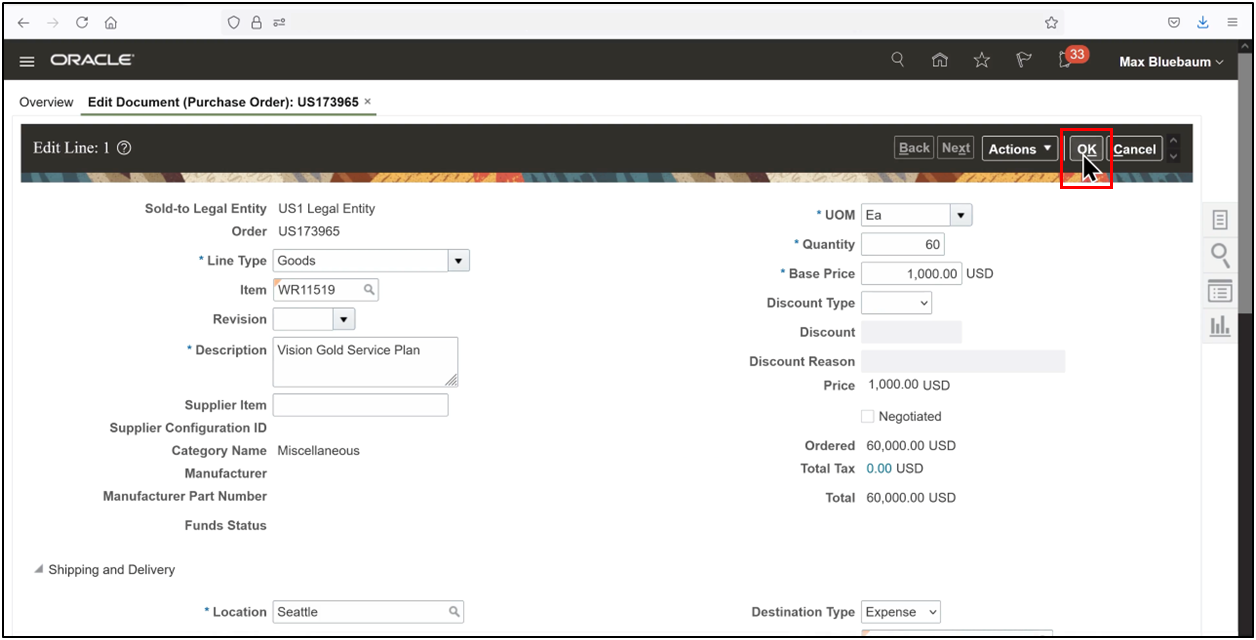Screen dimensions: 1256x640
Task: Click the up stepper arrow beside Cancel
Action: point(1172,141)
